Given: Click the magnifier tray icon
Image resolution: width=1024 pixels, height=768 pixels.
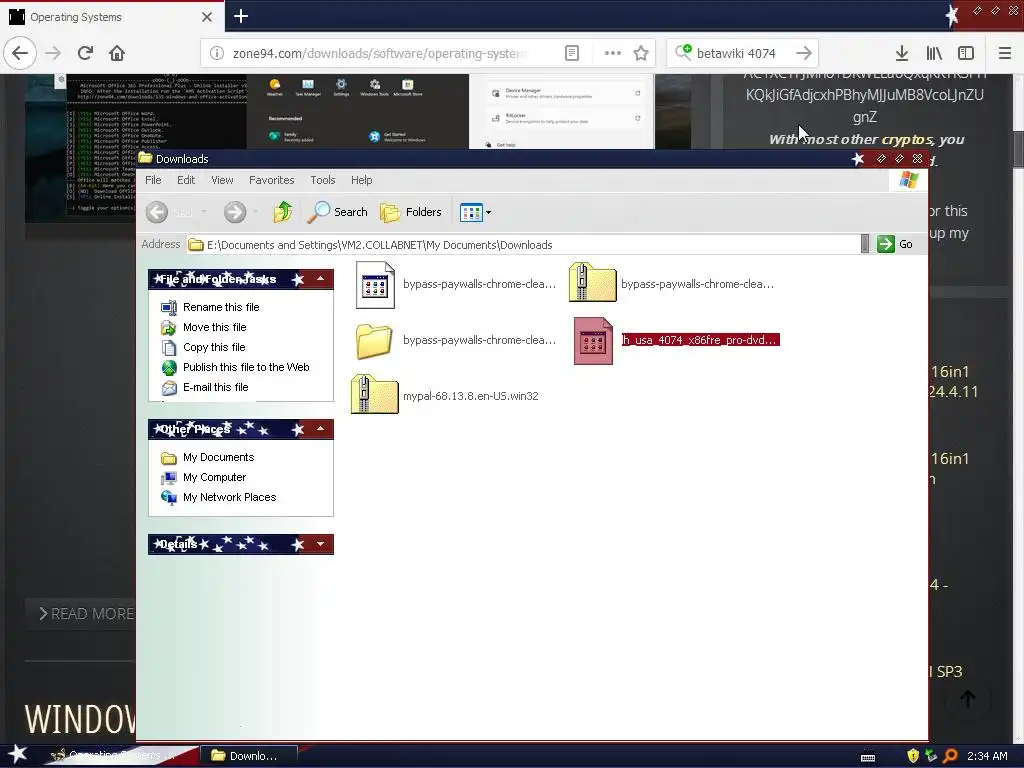Looking at the screenshot, I should tap(950, 756).
